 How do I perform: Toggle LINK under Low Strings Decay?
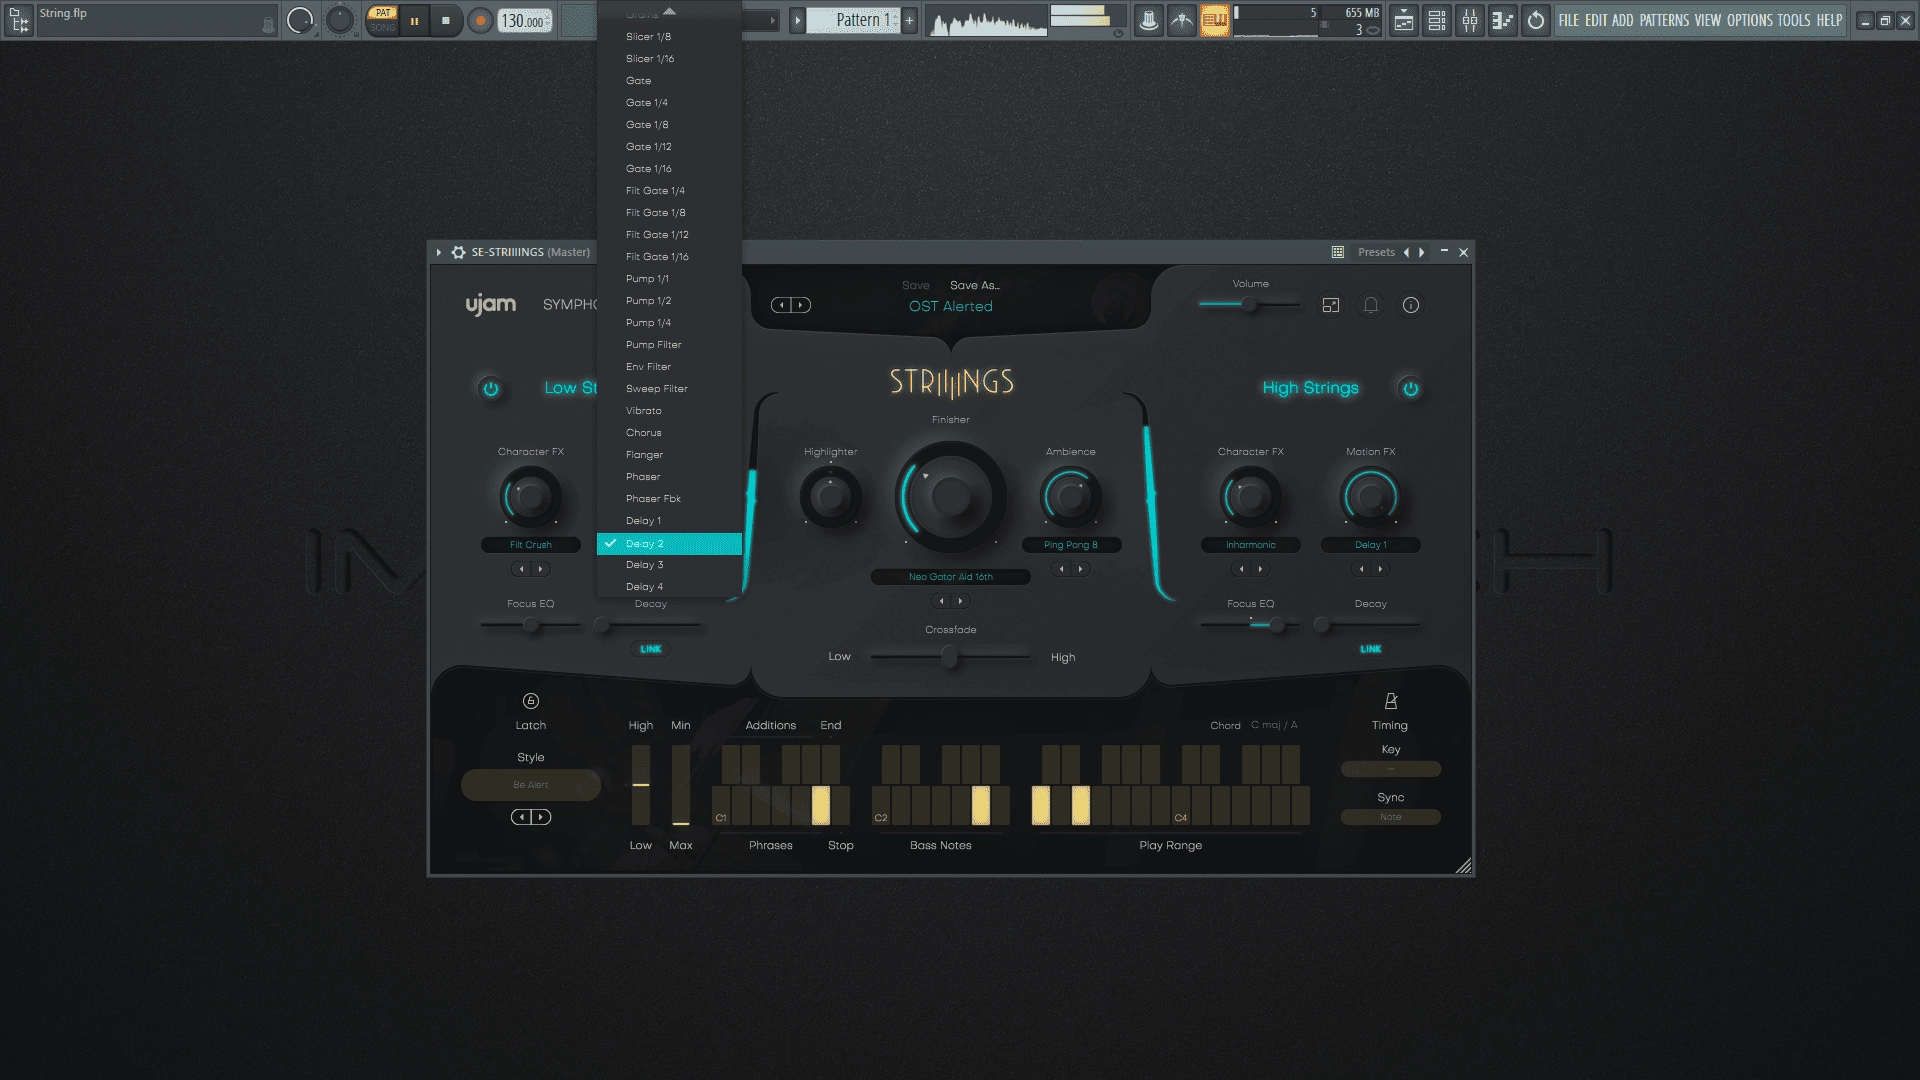pyautogui.click(x=651, y=649)
